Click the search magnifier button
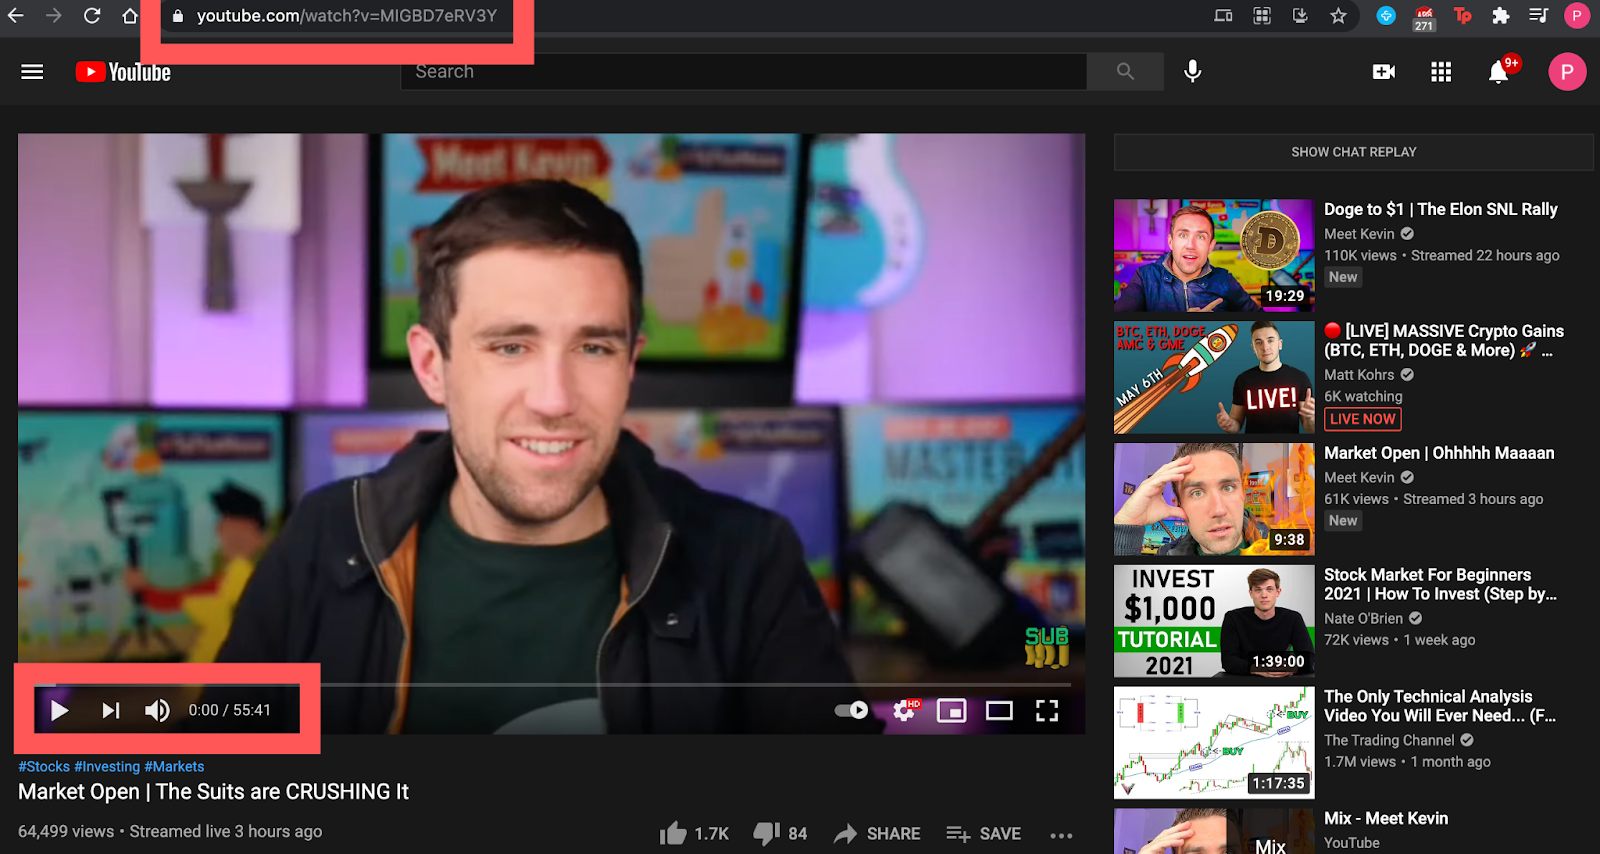1600x854 pixels. (1125, 72)
